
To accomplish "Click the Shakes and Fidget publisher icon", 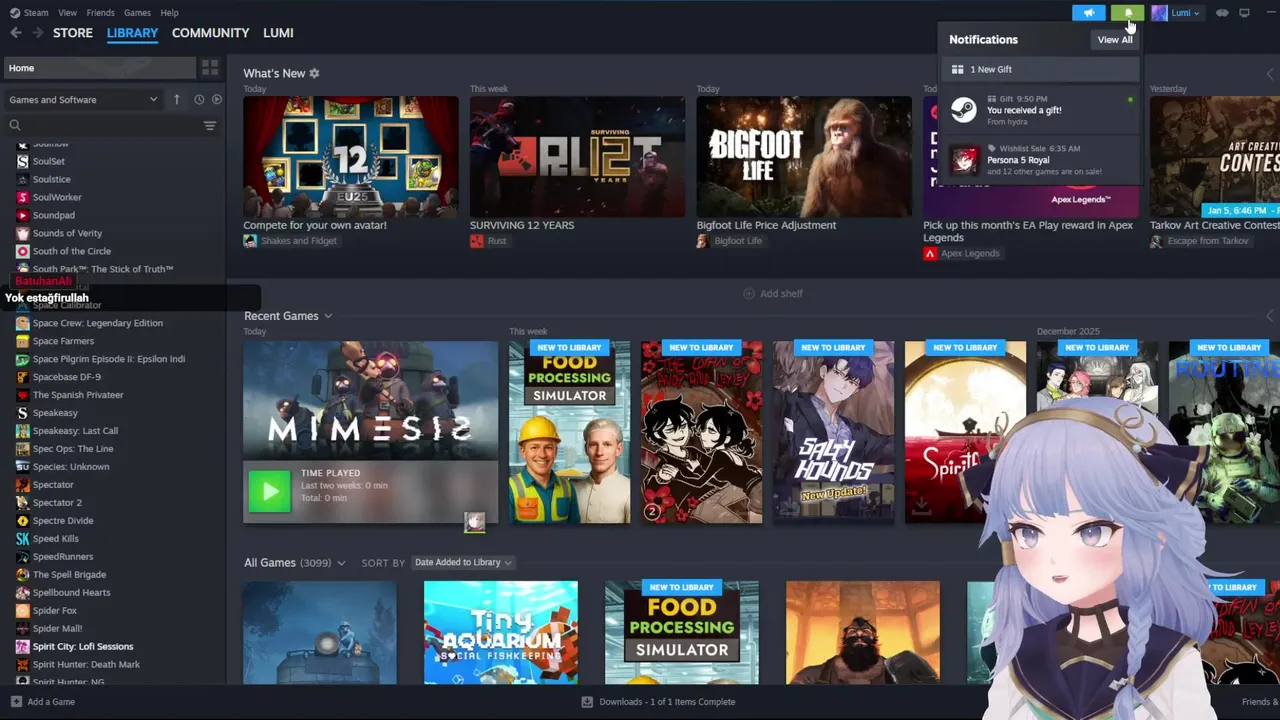I will click(250, 241).
